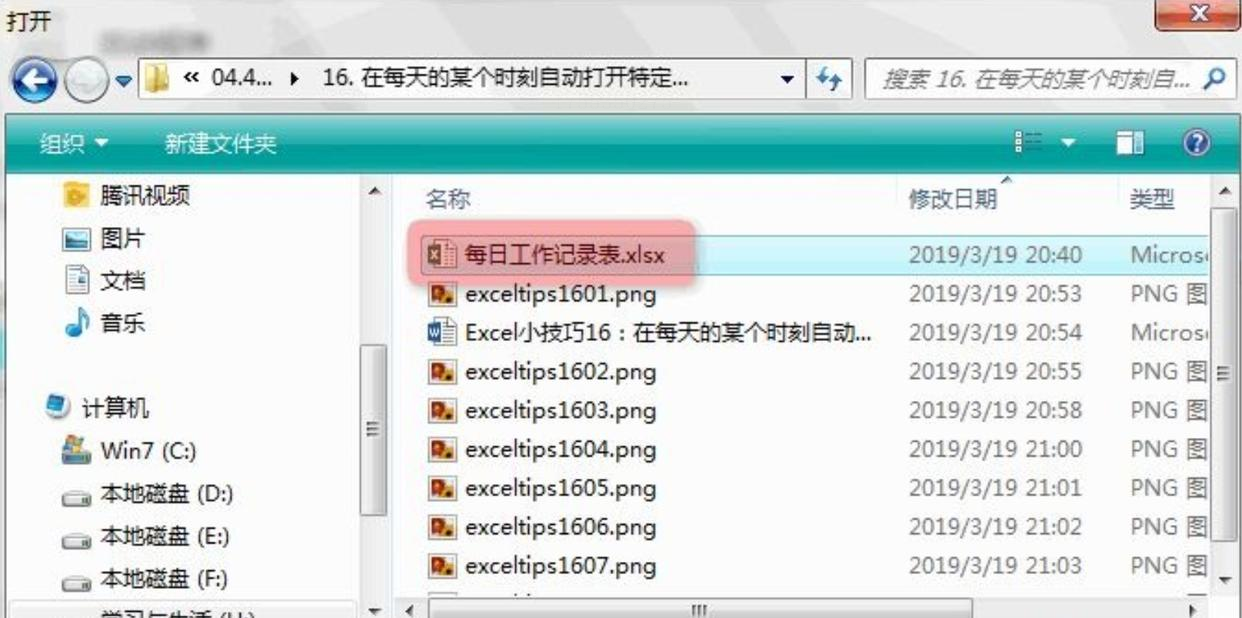Open the address bar history dropdown
This screenshot has width=1242, height=618.
pyautogui.click(x=788, y=80)
